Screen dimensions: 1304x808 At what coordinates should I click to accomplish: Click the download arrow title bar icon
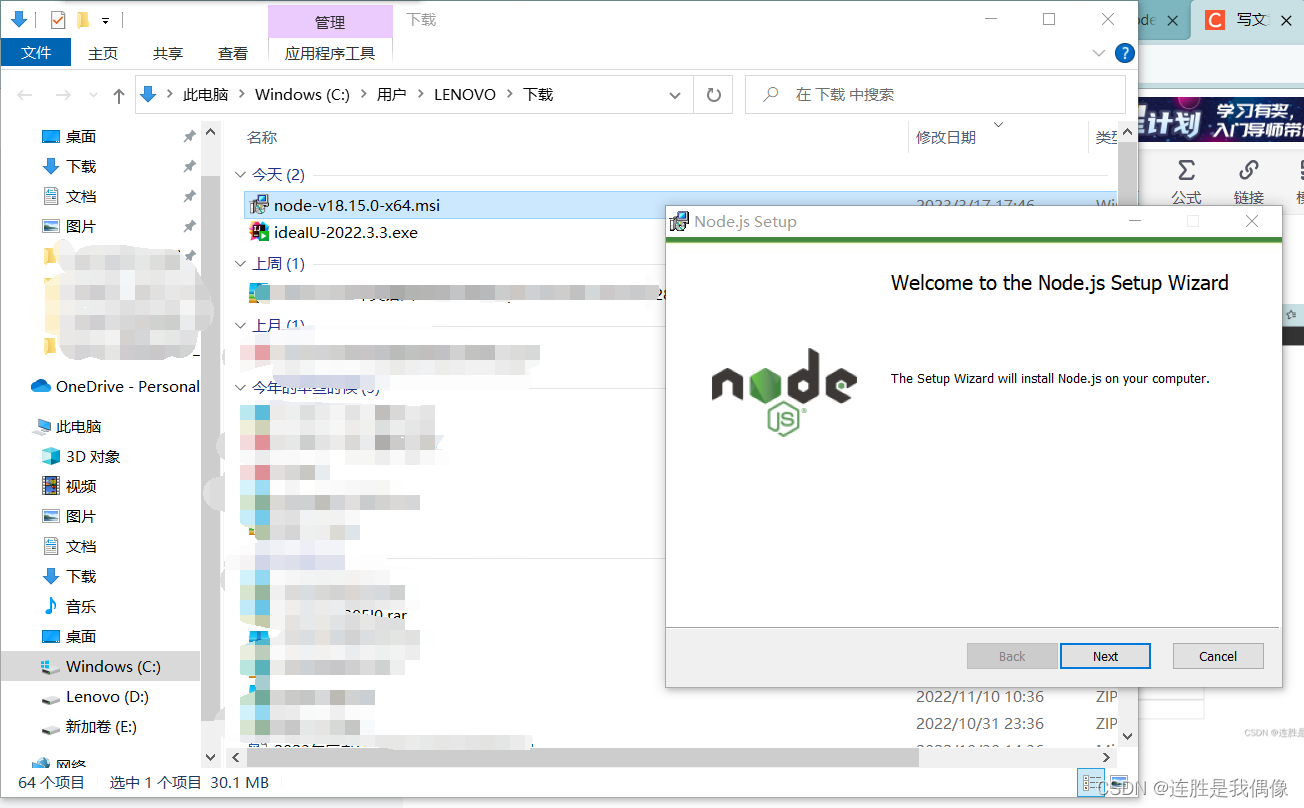click(18, 19)
